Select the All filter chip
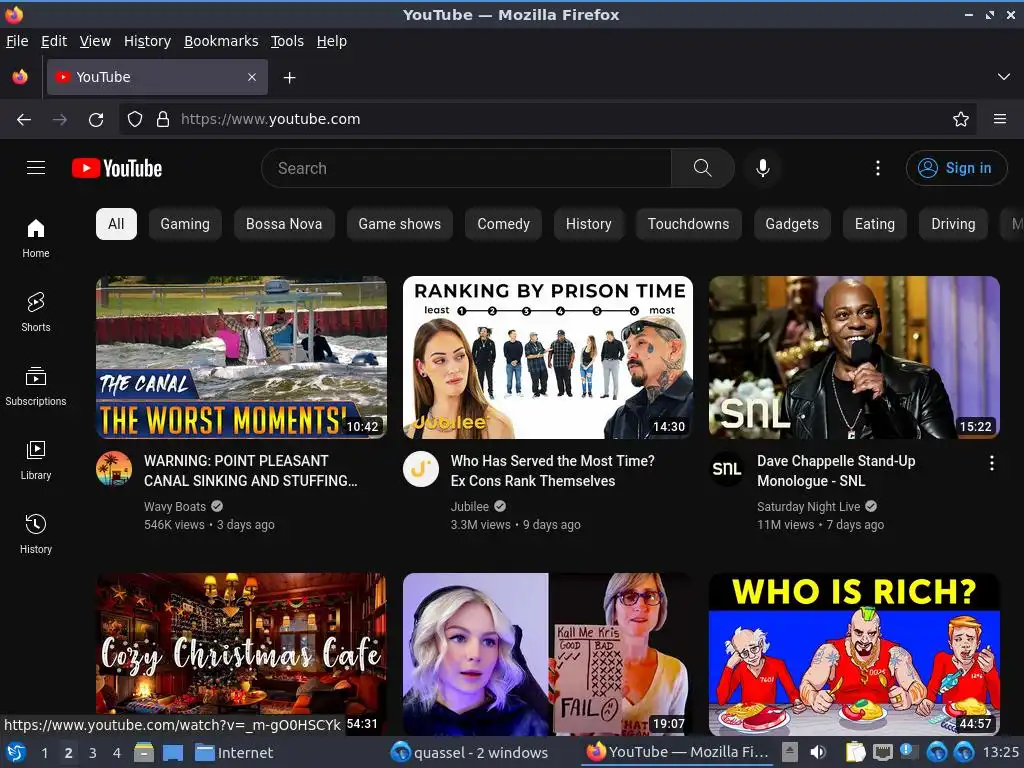1024x768 pixels. tap(116, 224)
